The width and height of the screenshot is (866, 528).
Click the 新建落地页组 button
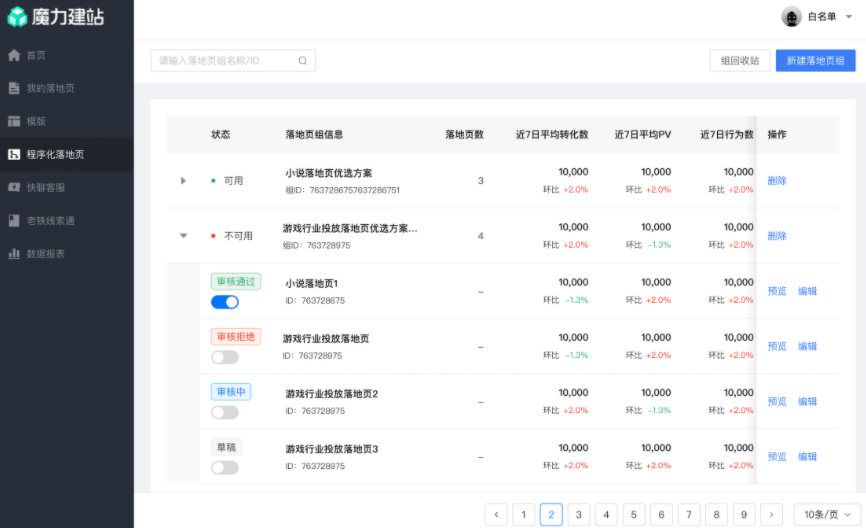click(x=815, y=61)
